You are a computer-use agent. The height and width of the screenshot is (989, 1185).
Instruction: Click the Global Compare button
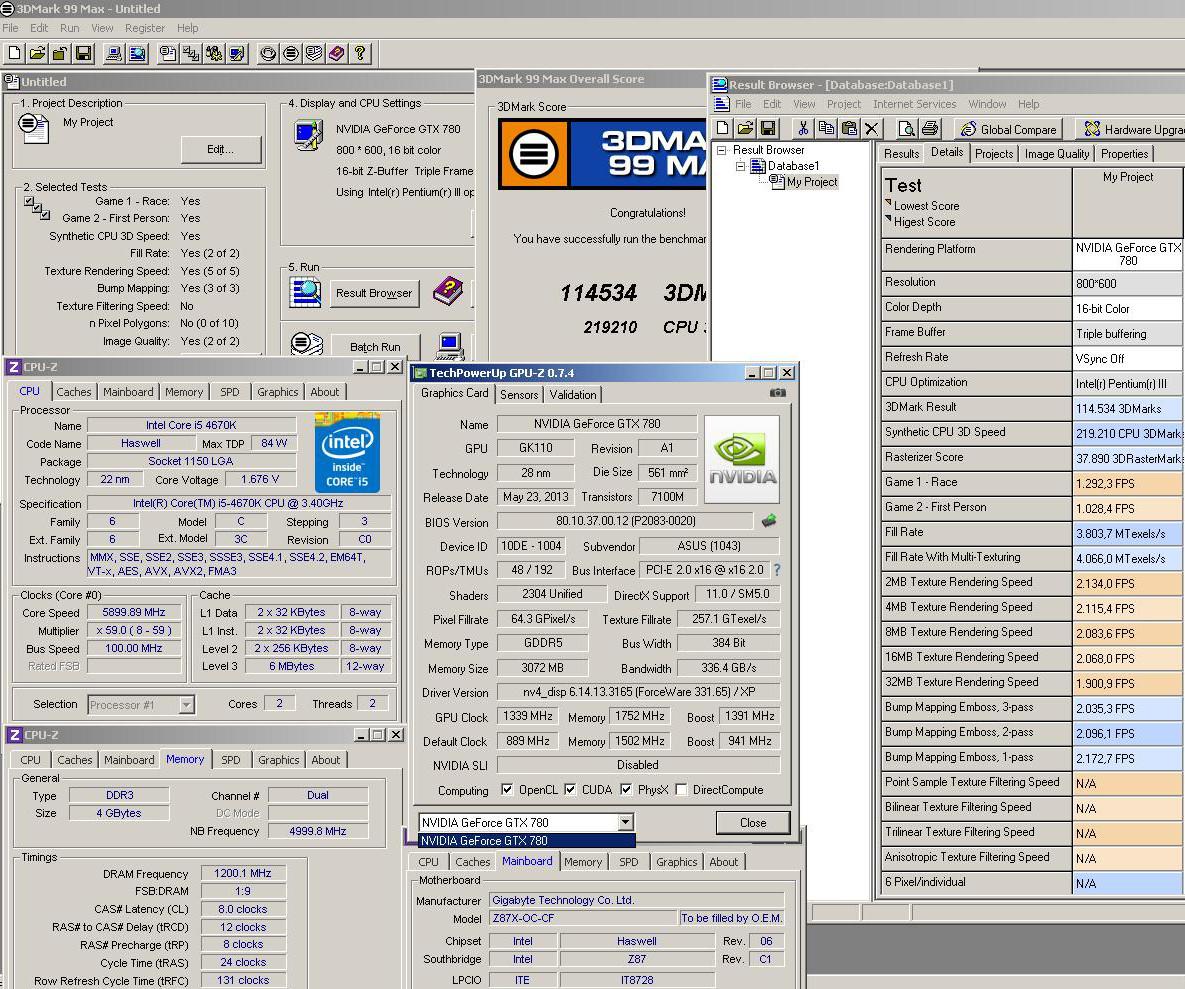(x=1008, y=129)
